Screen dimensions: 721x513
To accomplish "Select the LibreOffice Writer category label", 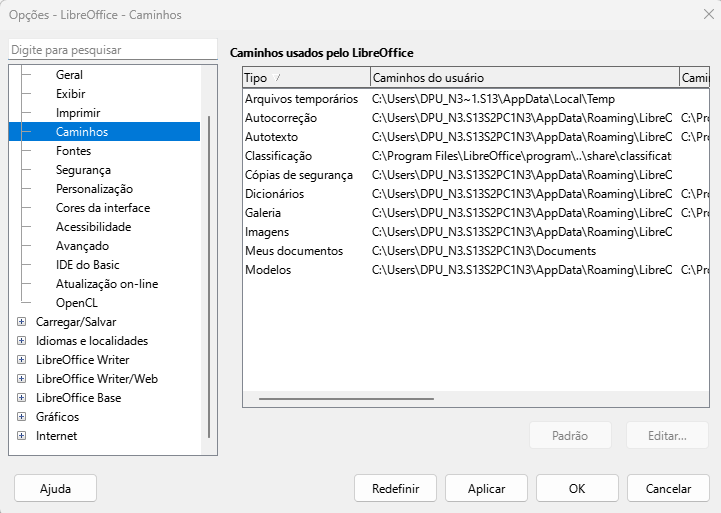I will coord(82,359).
